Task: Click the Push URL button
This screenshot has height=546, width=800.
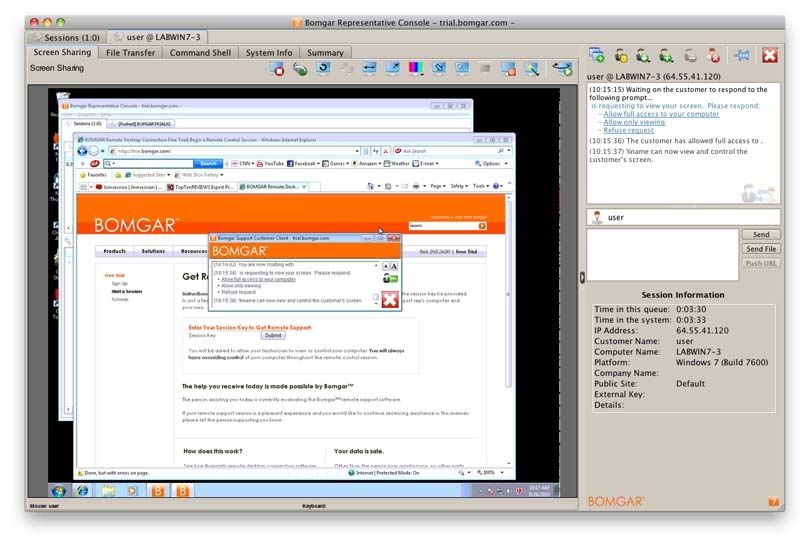Action: pyautogui.click(x=761, y=263)
